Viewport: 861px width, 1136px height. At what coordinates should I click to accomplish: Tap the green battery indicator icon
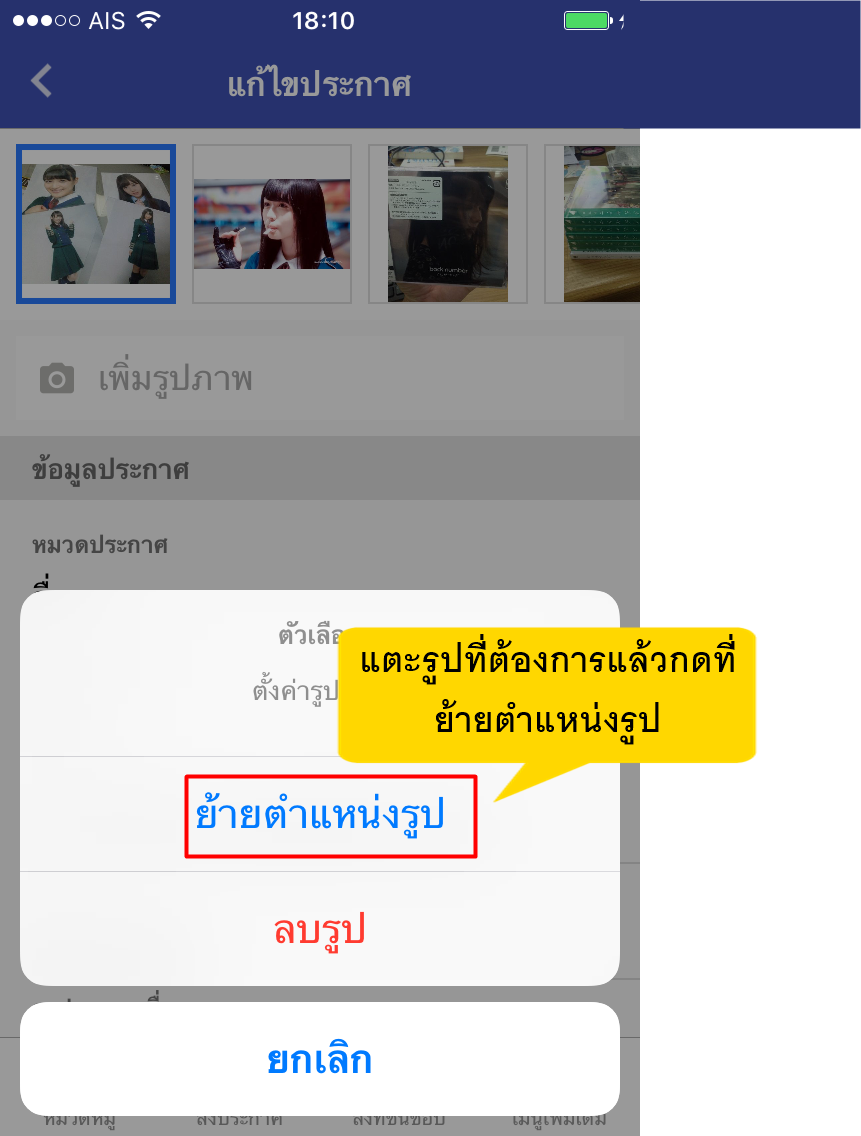click(x=588, y=20)
